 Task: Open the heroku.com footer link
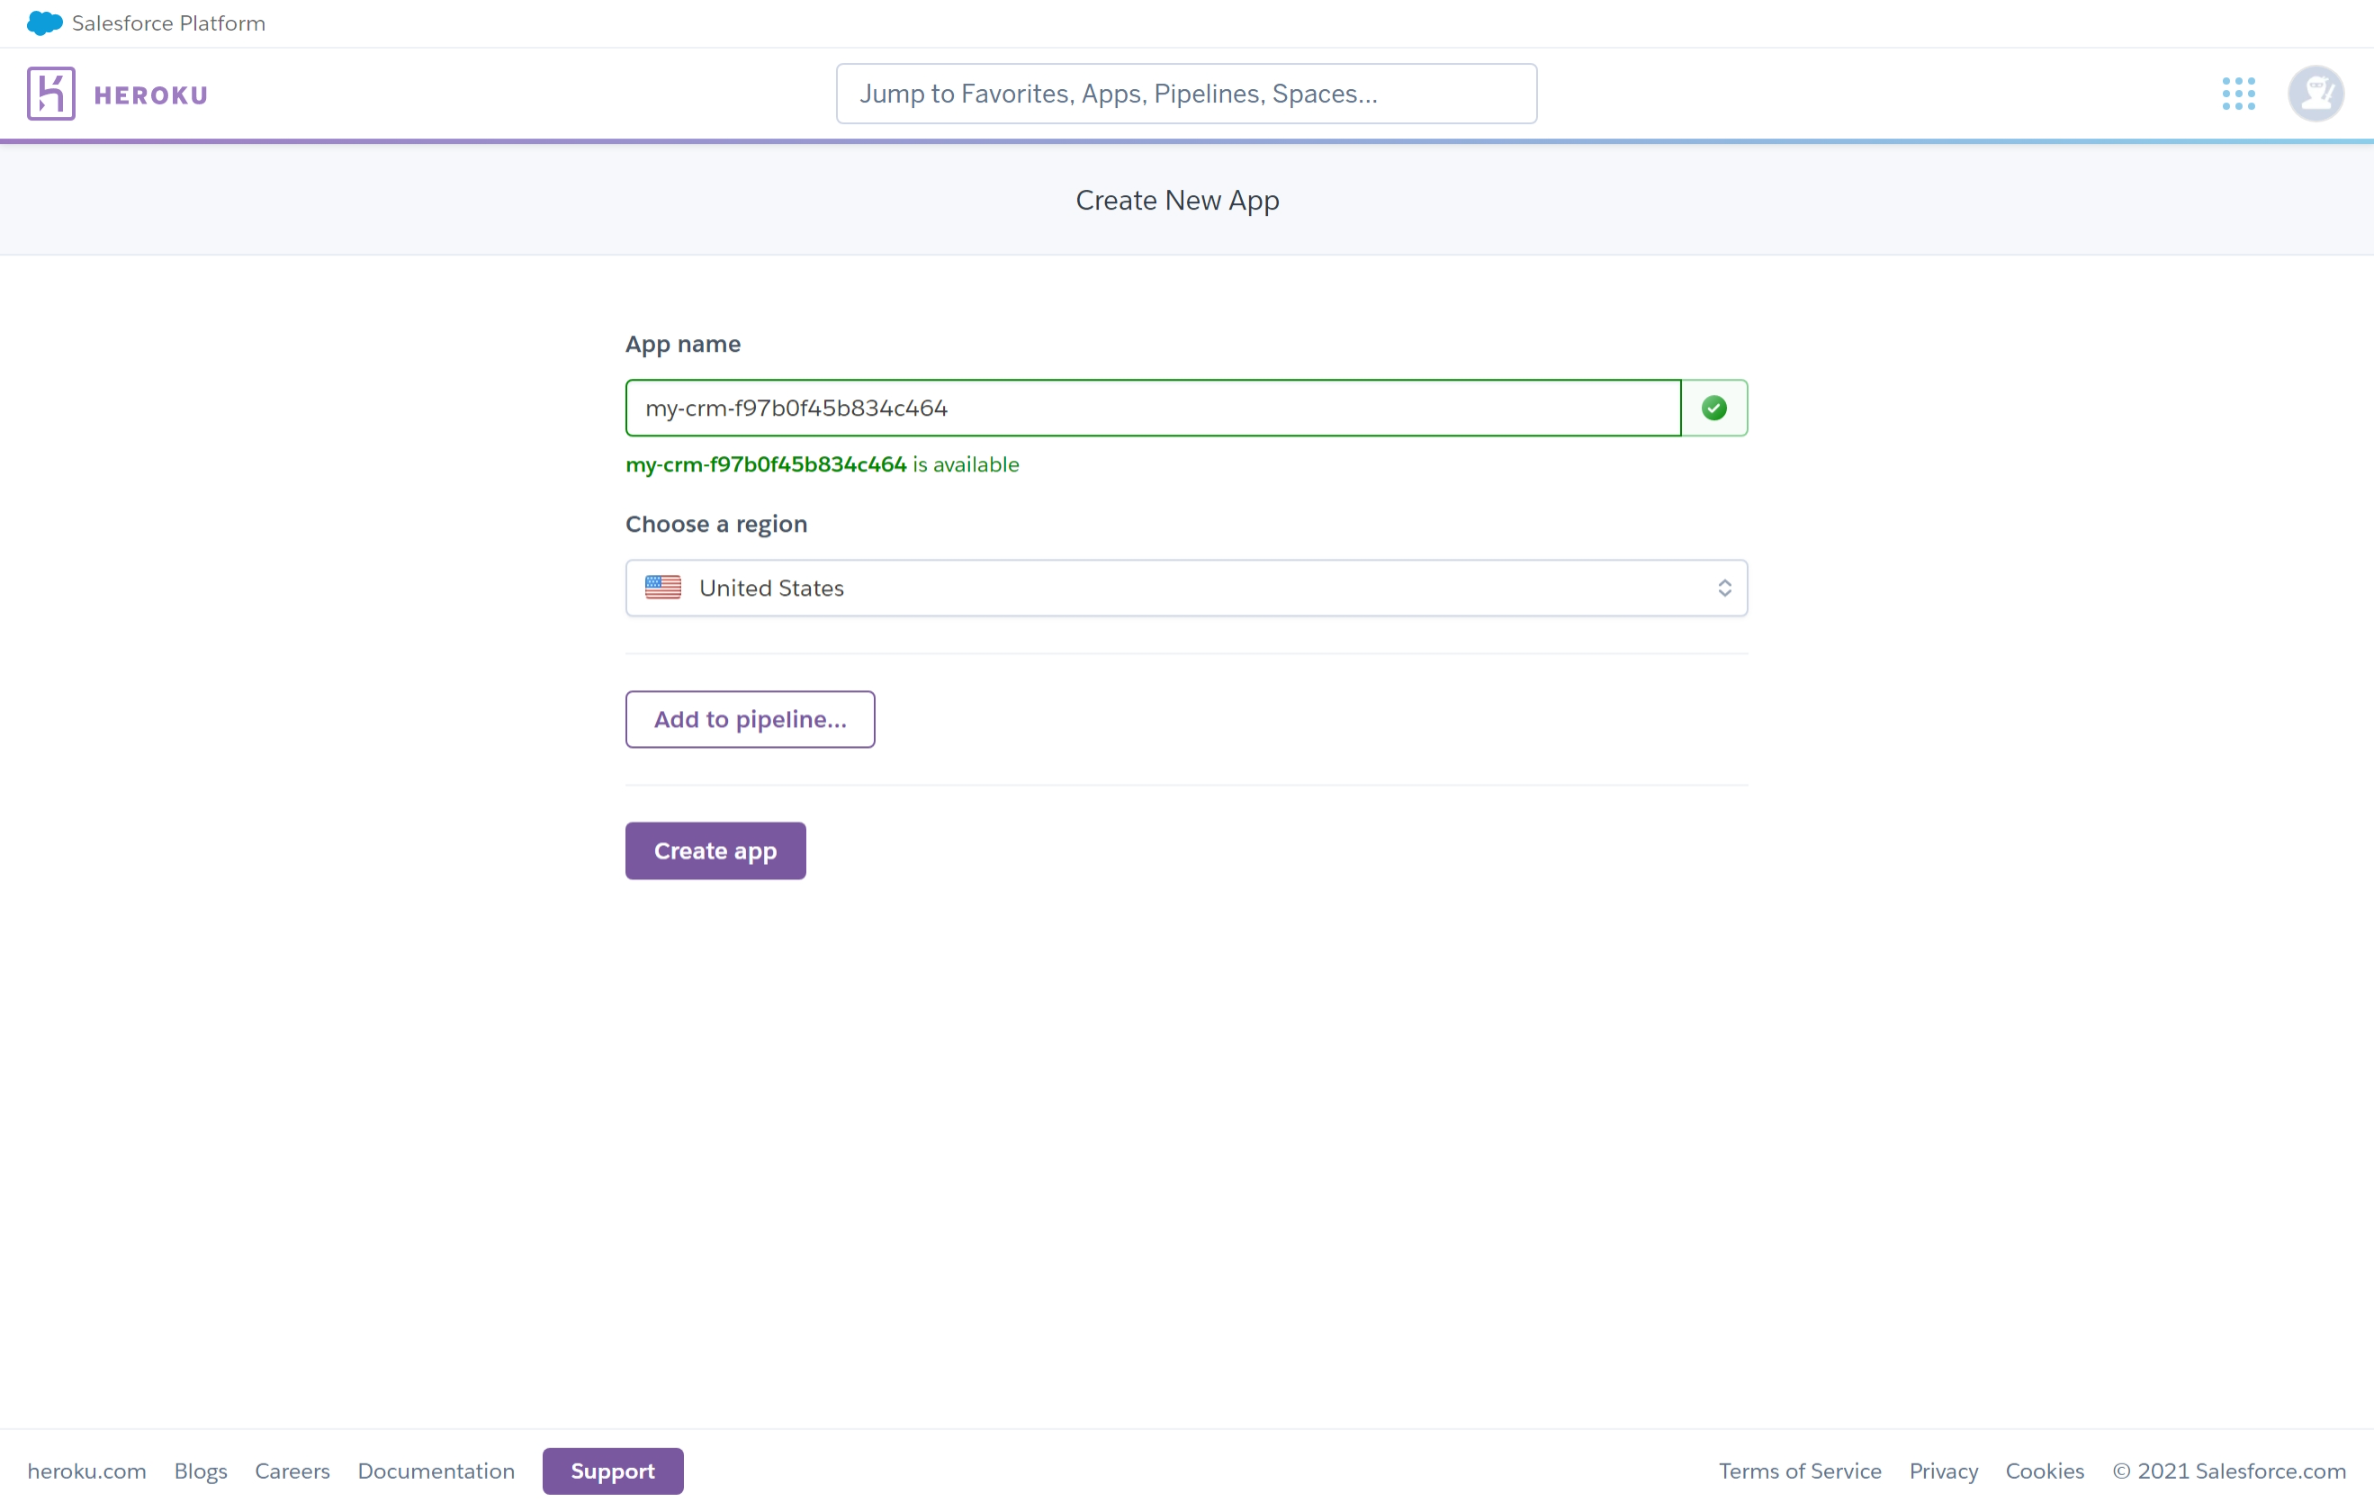coord(86,1470)
